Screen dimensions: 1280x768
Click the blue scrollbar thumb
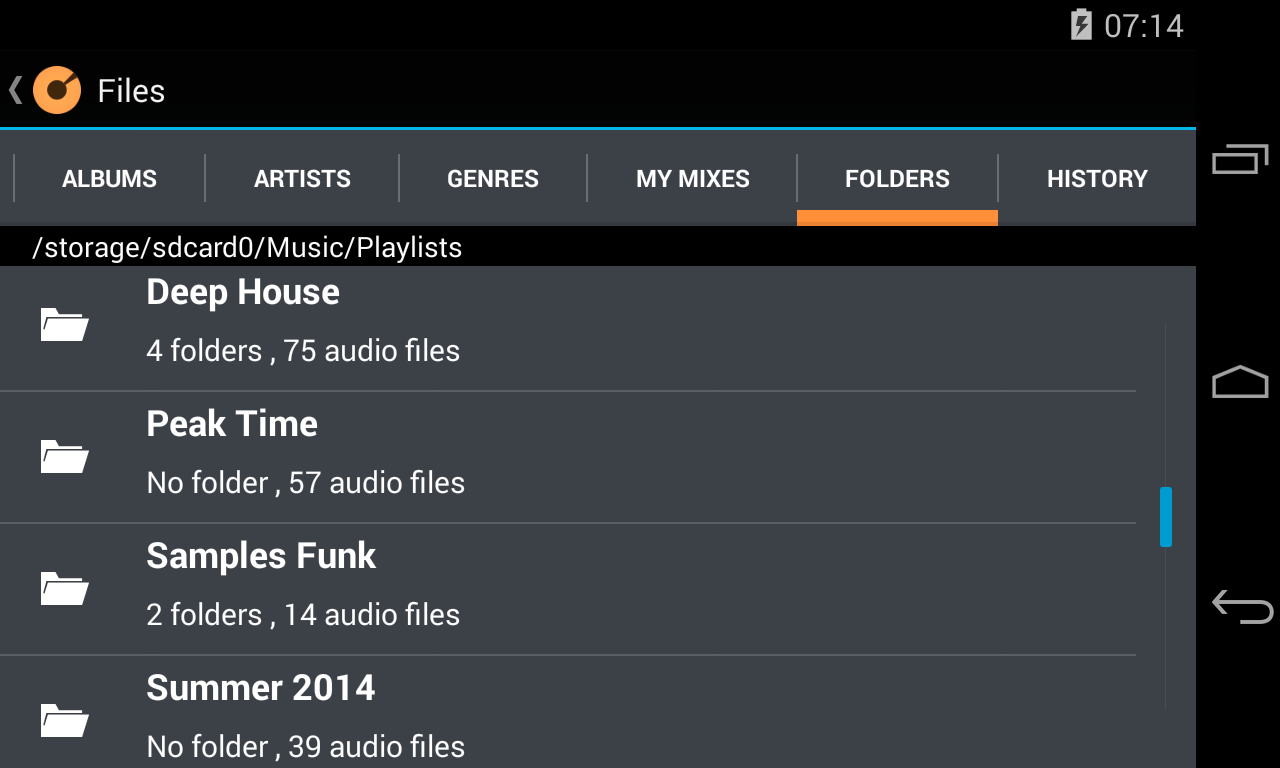pyautogui.click(x=1166, y=517)
